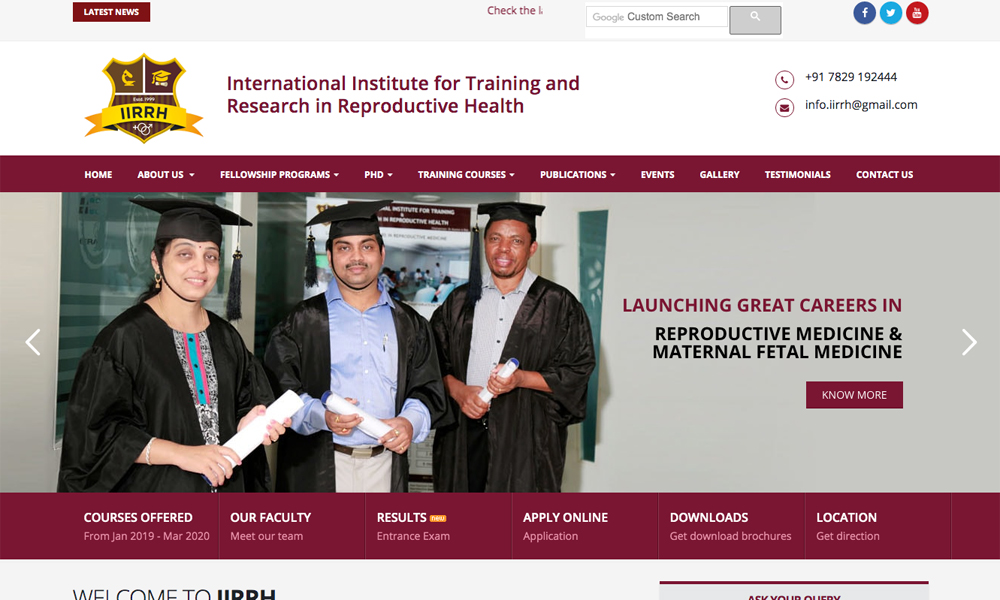The image size is (1000, 600).
Task: Open the Twitter social icon
Action: 890,13
